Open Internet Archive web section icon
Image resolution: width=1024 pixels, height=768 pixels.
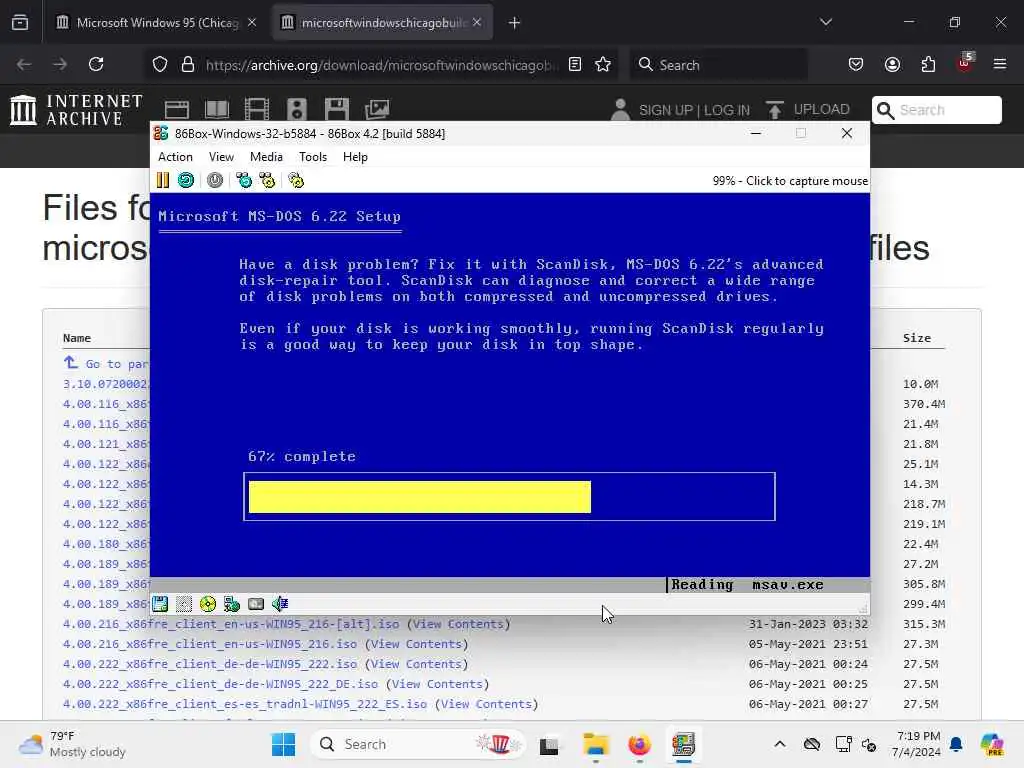176,110
